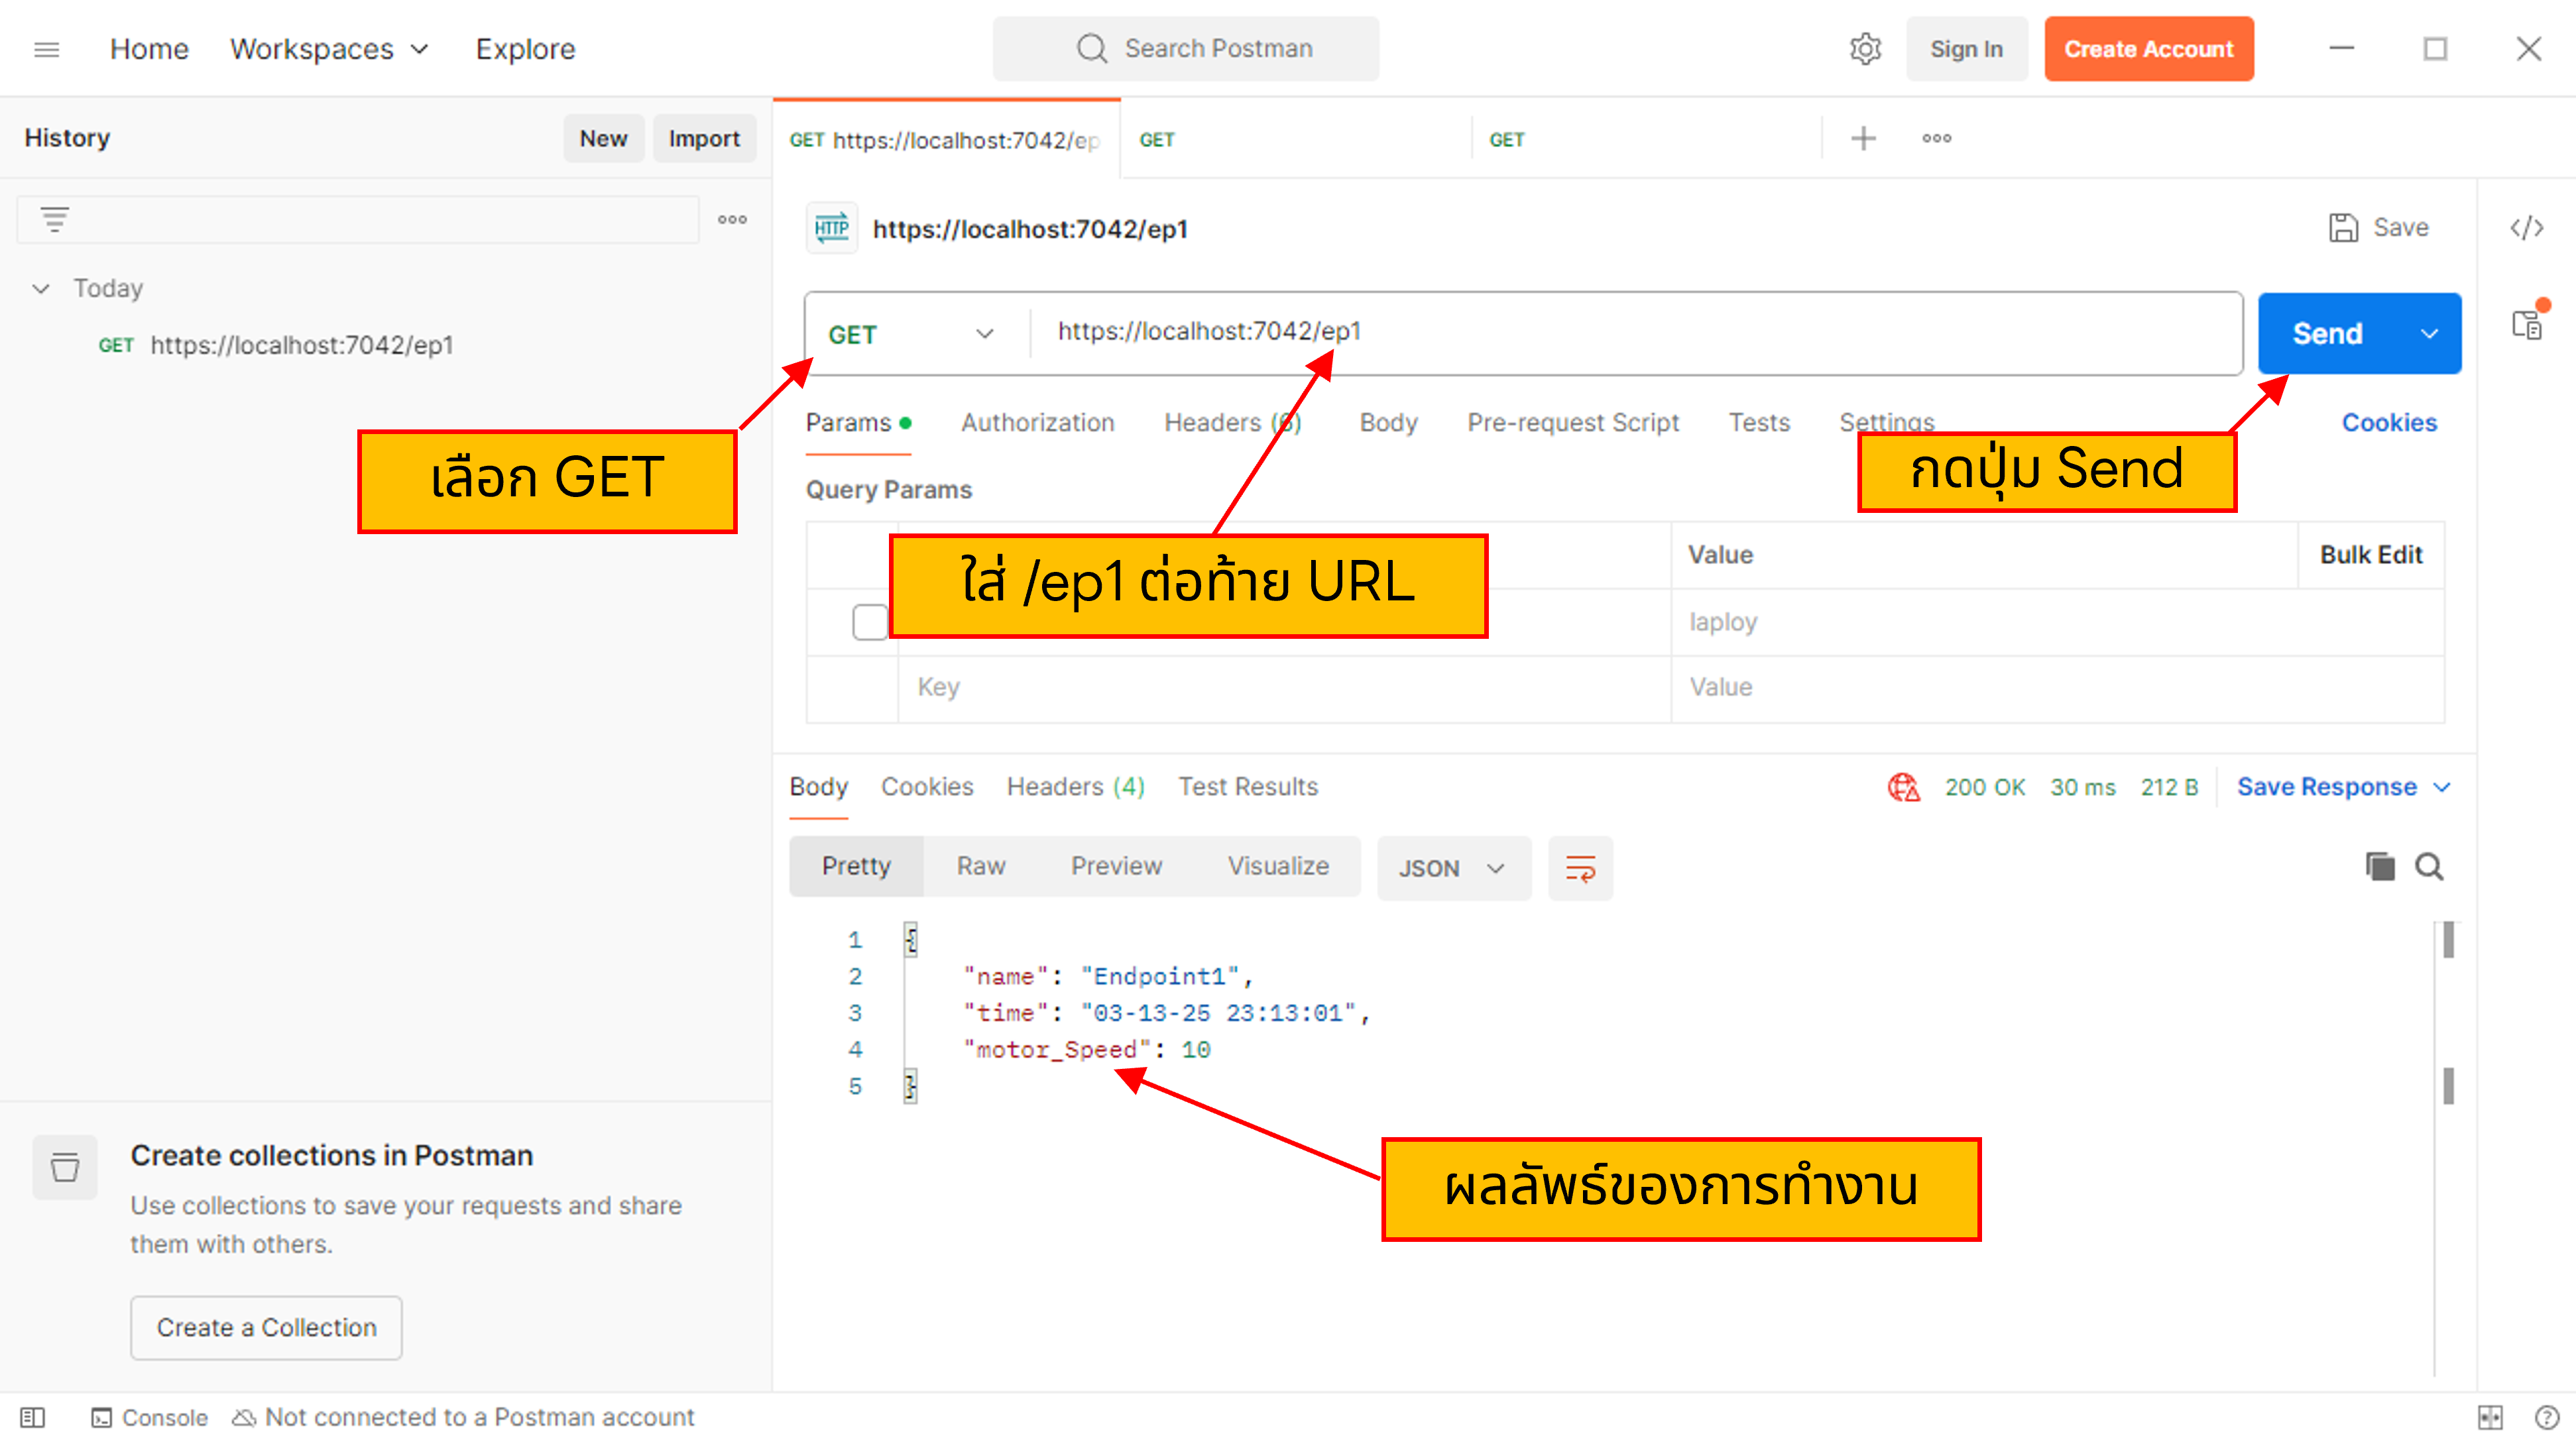Switch to the Authorization tab
The height and width of the screenshot is (1442, 2576).
click(1037, 422)
